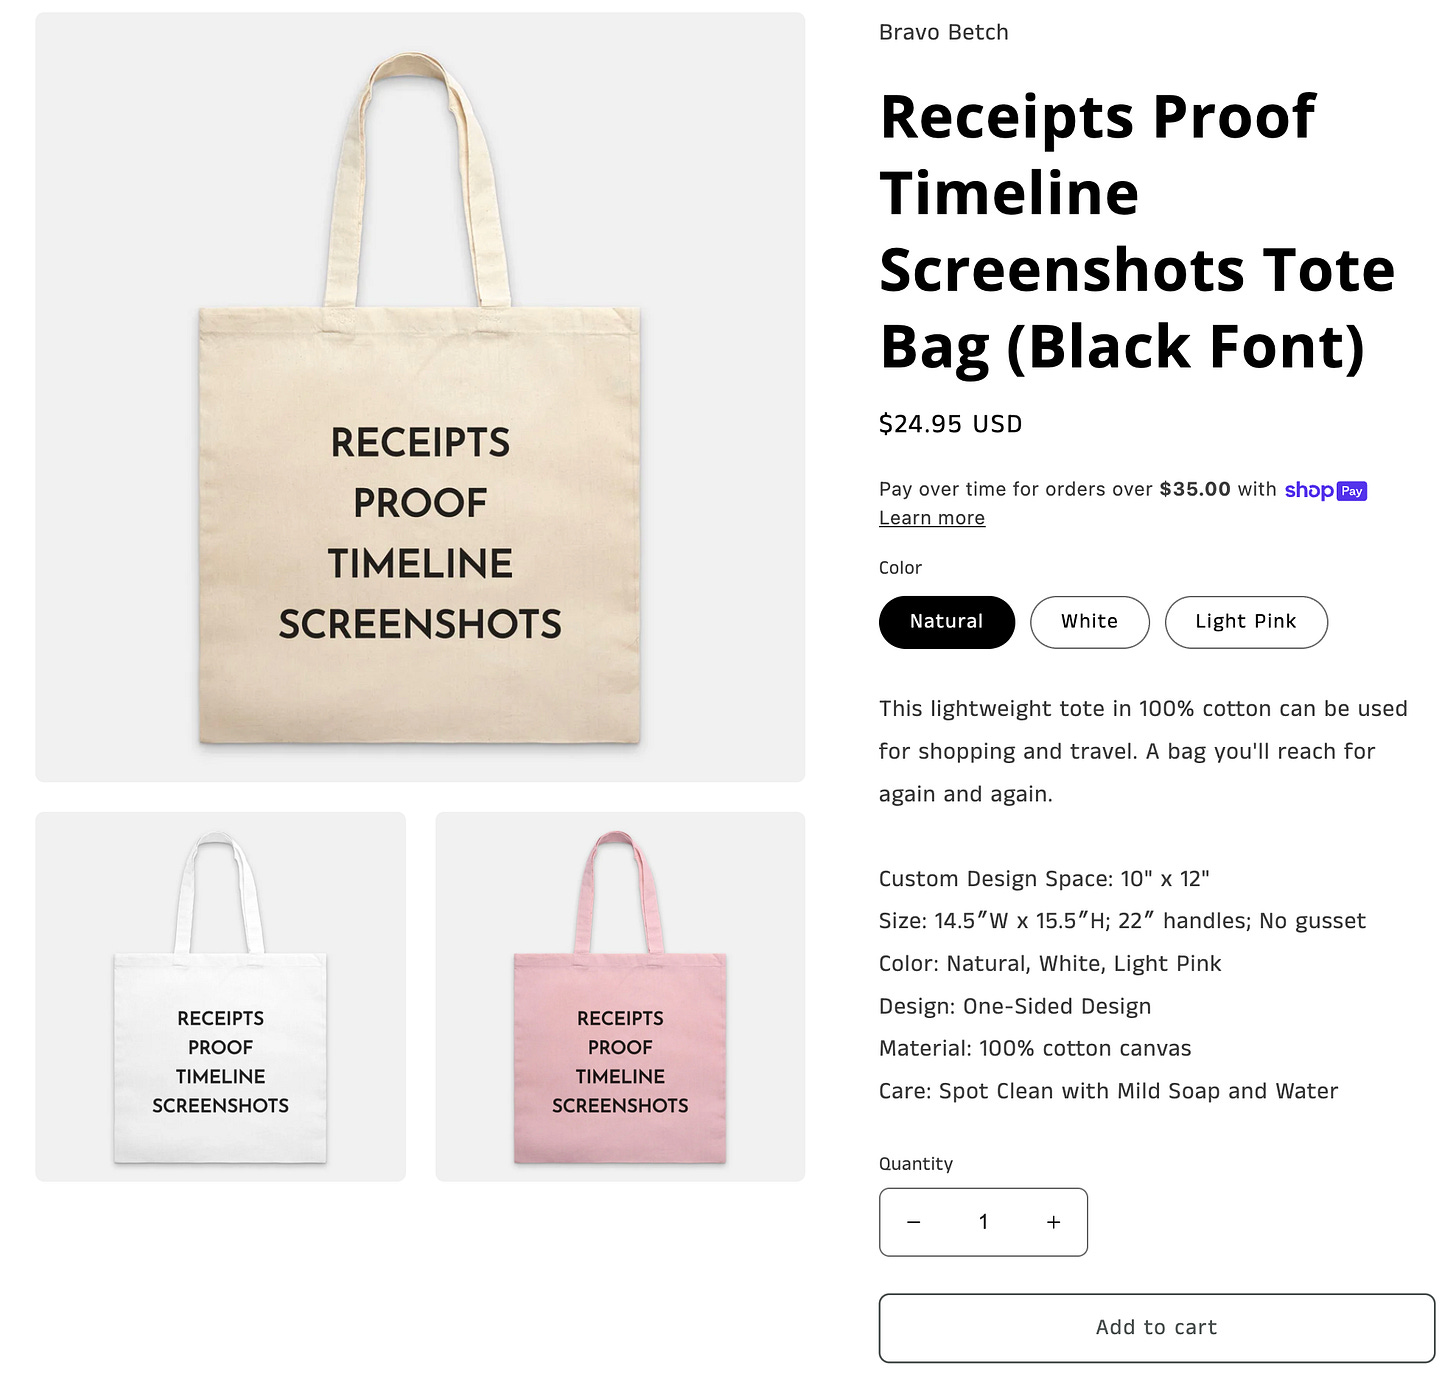This screenshot has width=1456, height=1373.
Task: View the pink tote bag thumbnail
Action: pos(620,996)
